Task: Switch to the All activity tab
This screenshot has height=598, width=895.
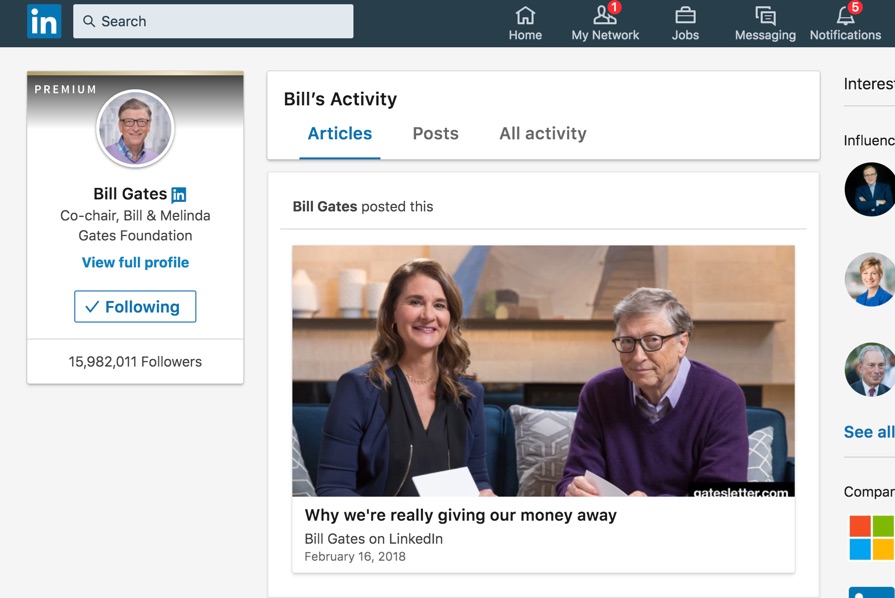Action: pyautogui.click(x=543, y=134)
